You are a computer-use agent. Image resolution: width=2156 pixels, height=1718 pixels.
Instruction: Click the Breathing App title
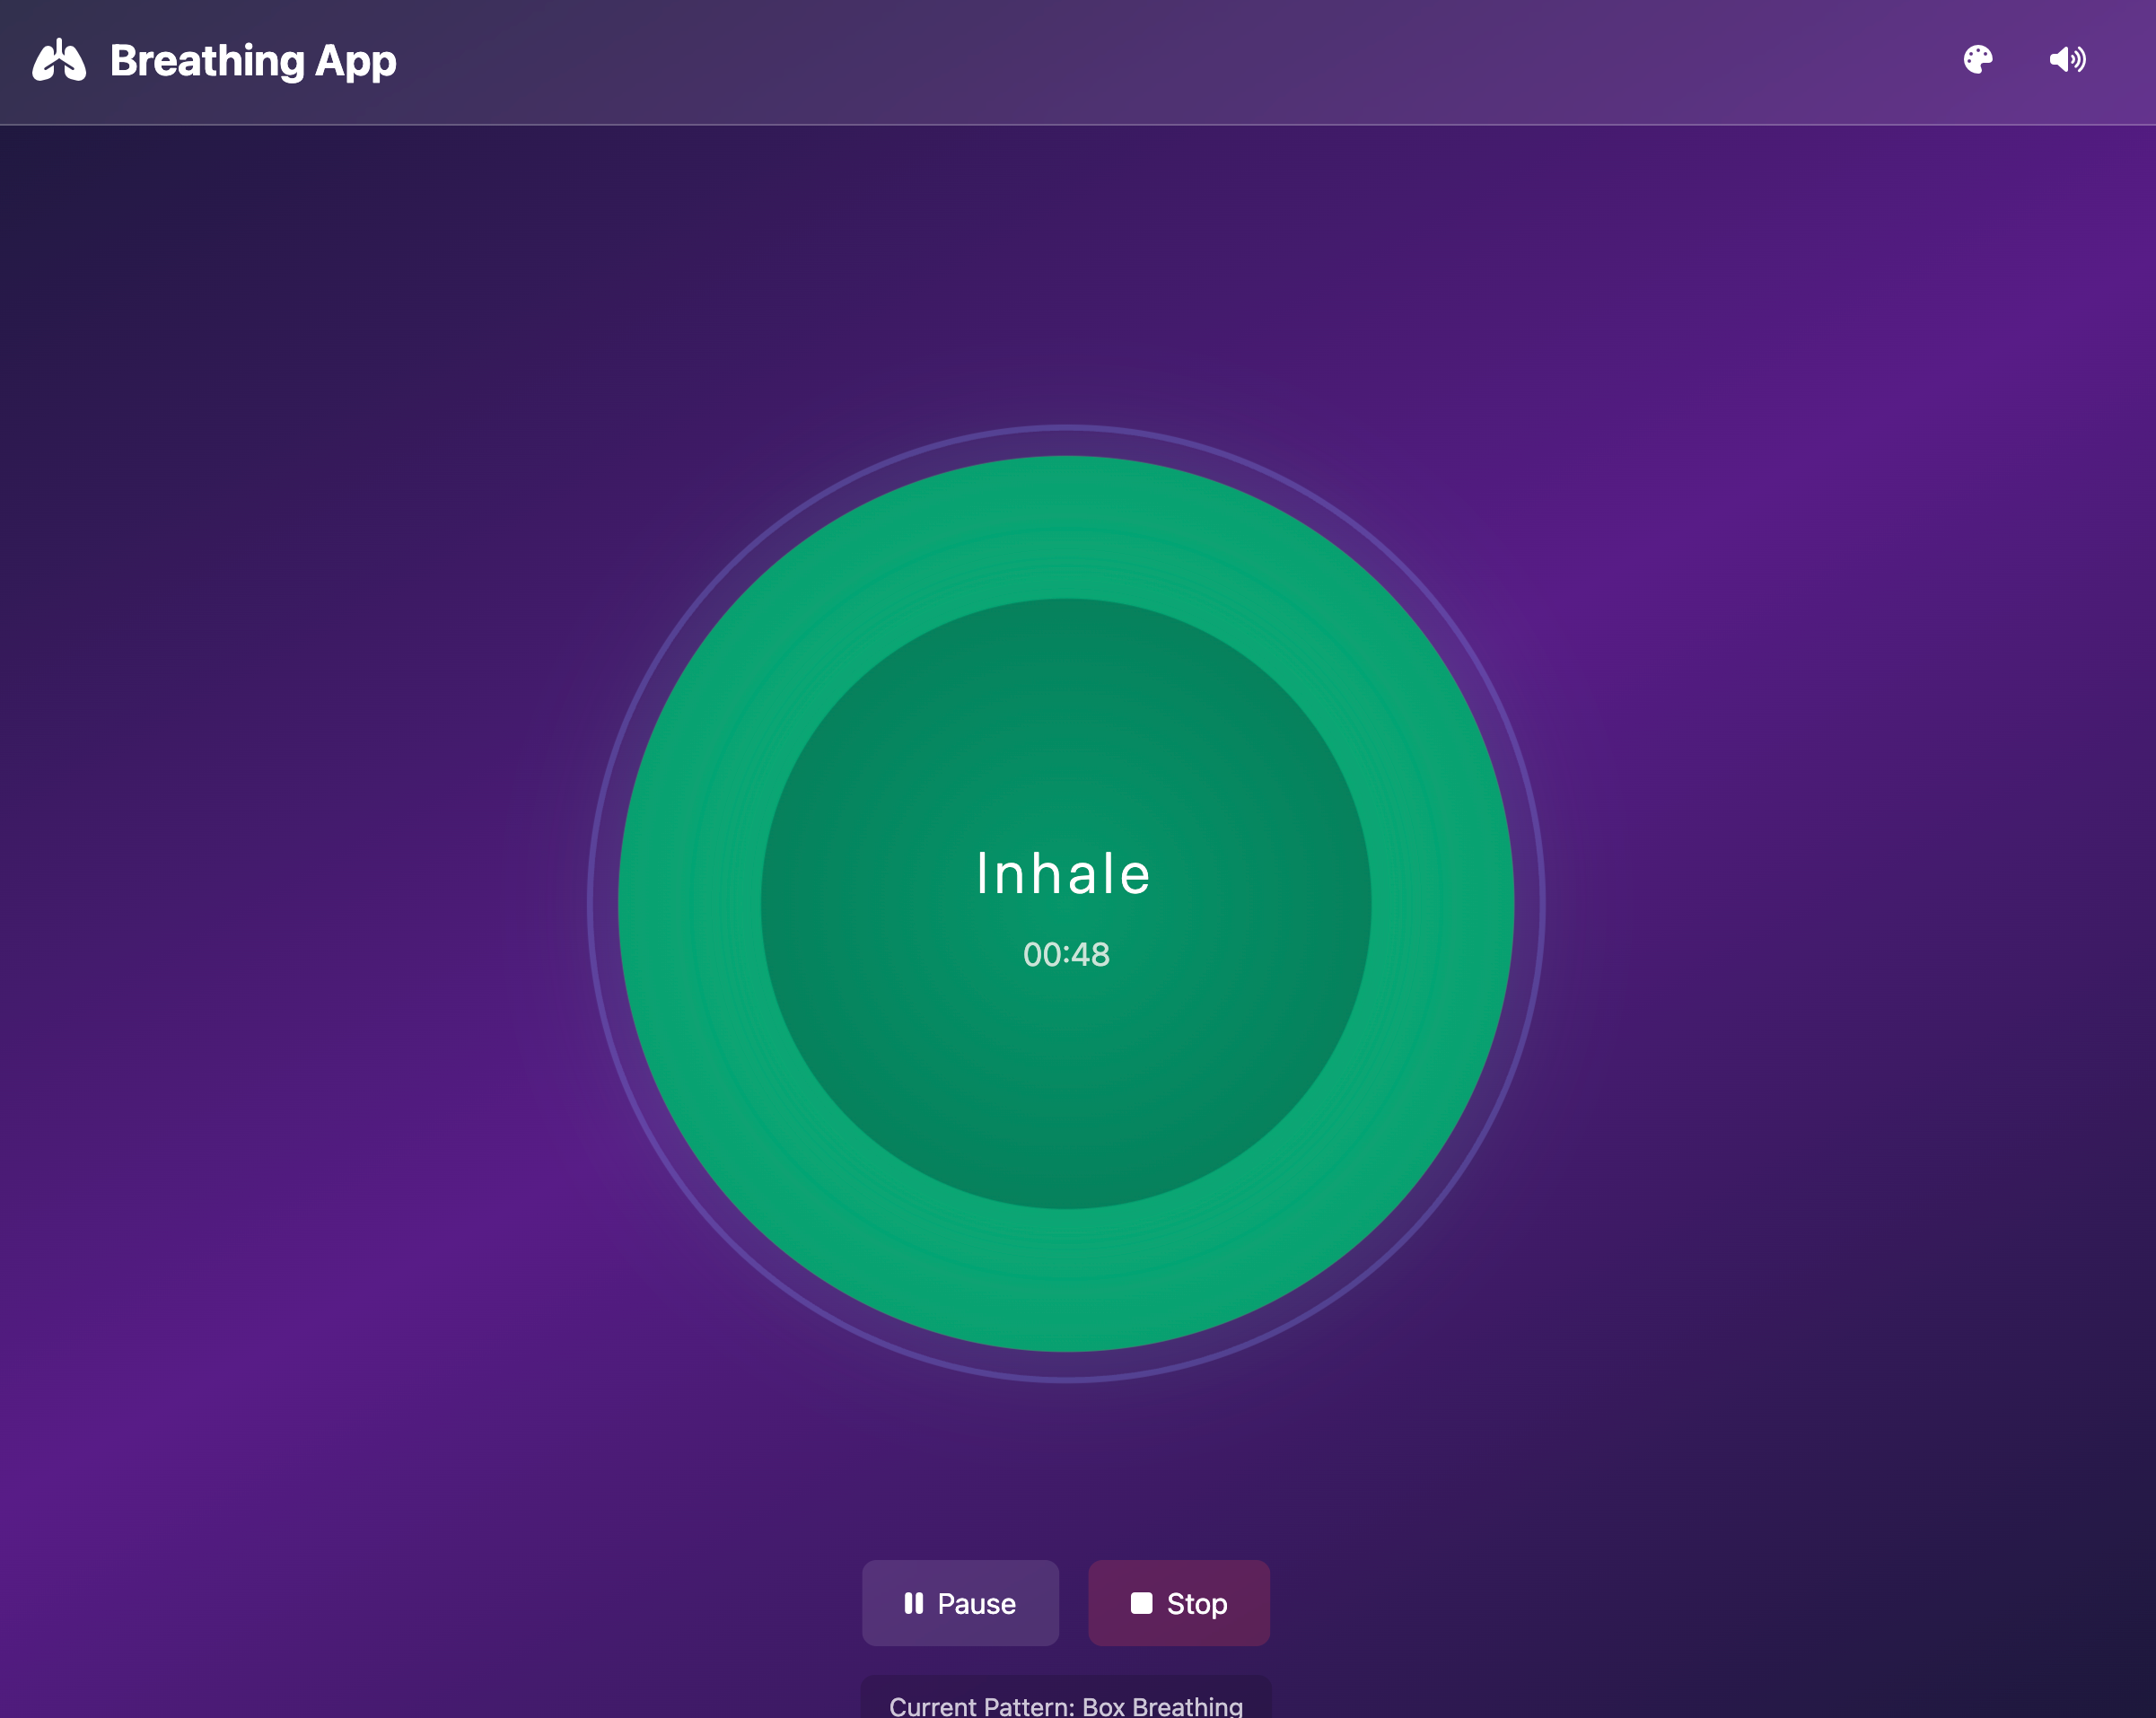tap(253, 61)
